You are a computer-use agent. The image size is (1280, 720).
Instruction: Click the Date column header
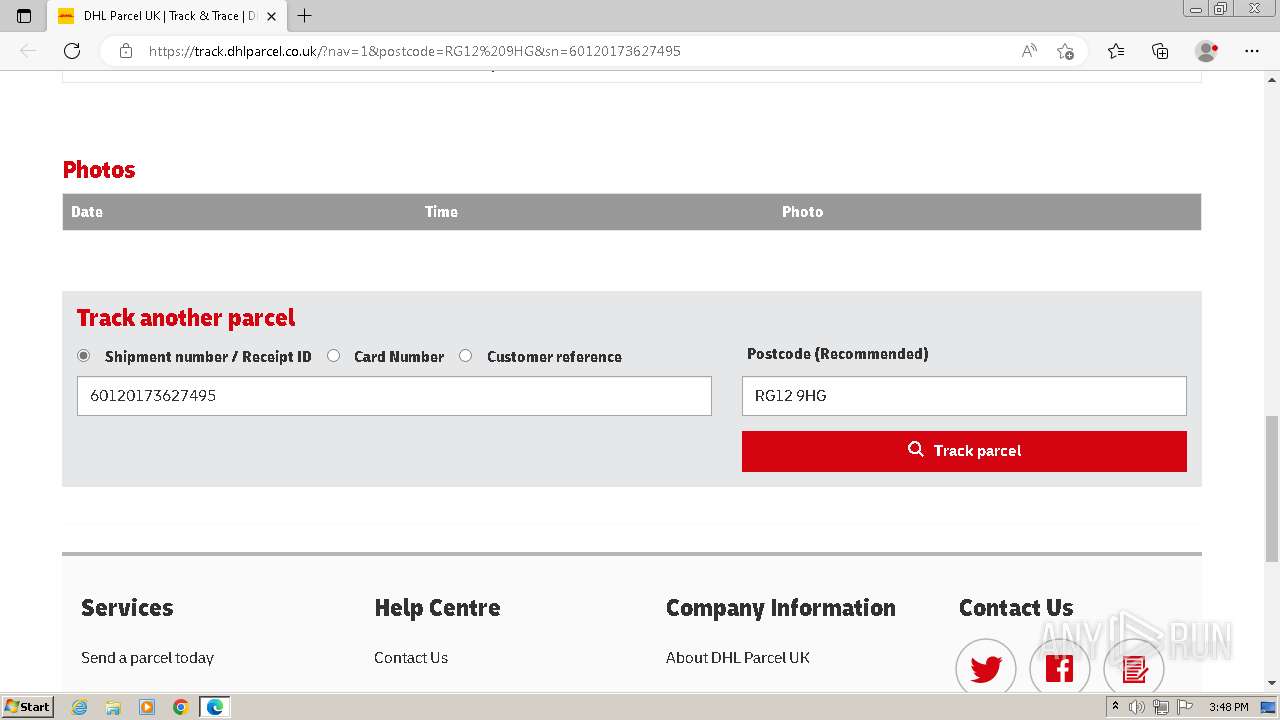point(87,212)
